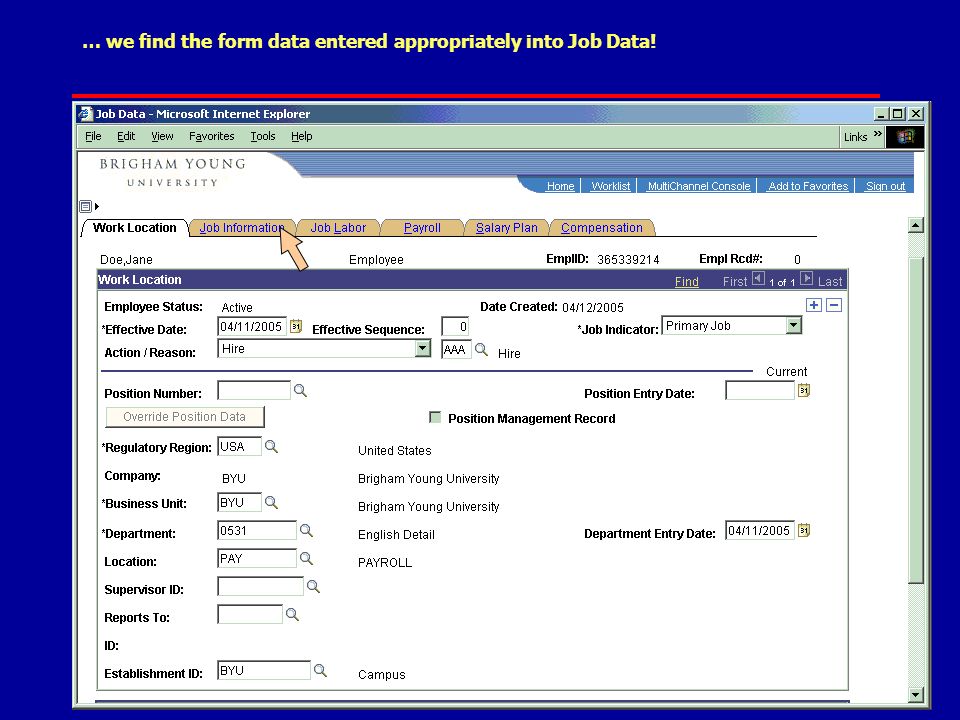Open the Supervisor ID lookup
The image size is (960, 720).
(x=313, y=587)
